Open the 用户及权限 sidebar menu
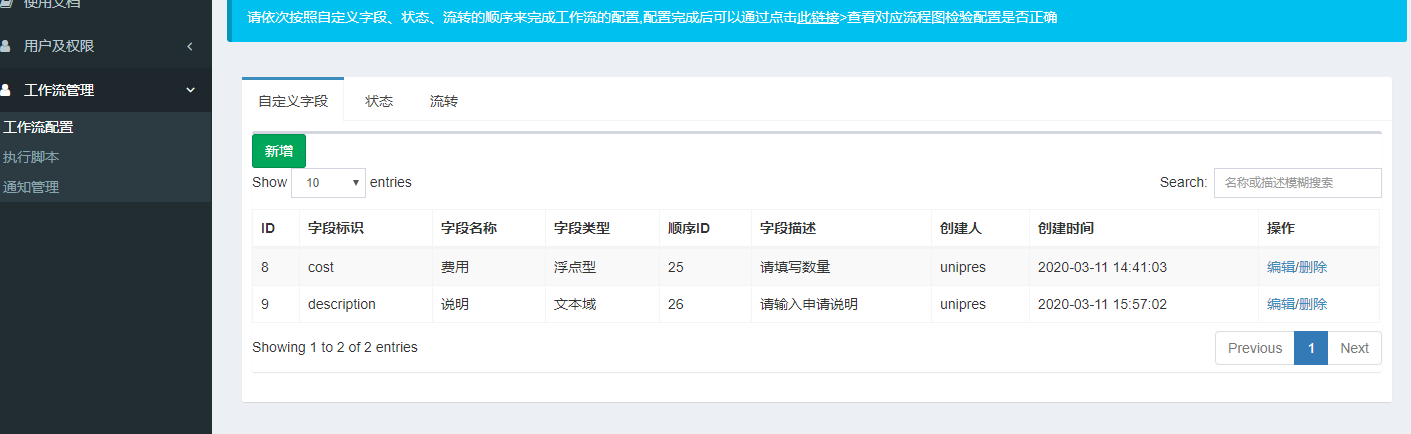 click(105, 46)
